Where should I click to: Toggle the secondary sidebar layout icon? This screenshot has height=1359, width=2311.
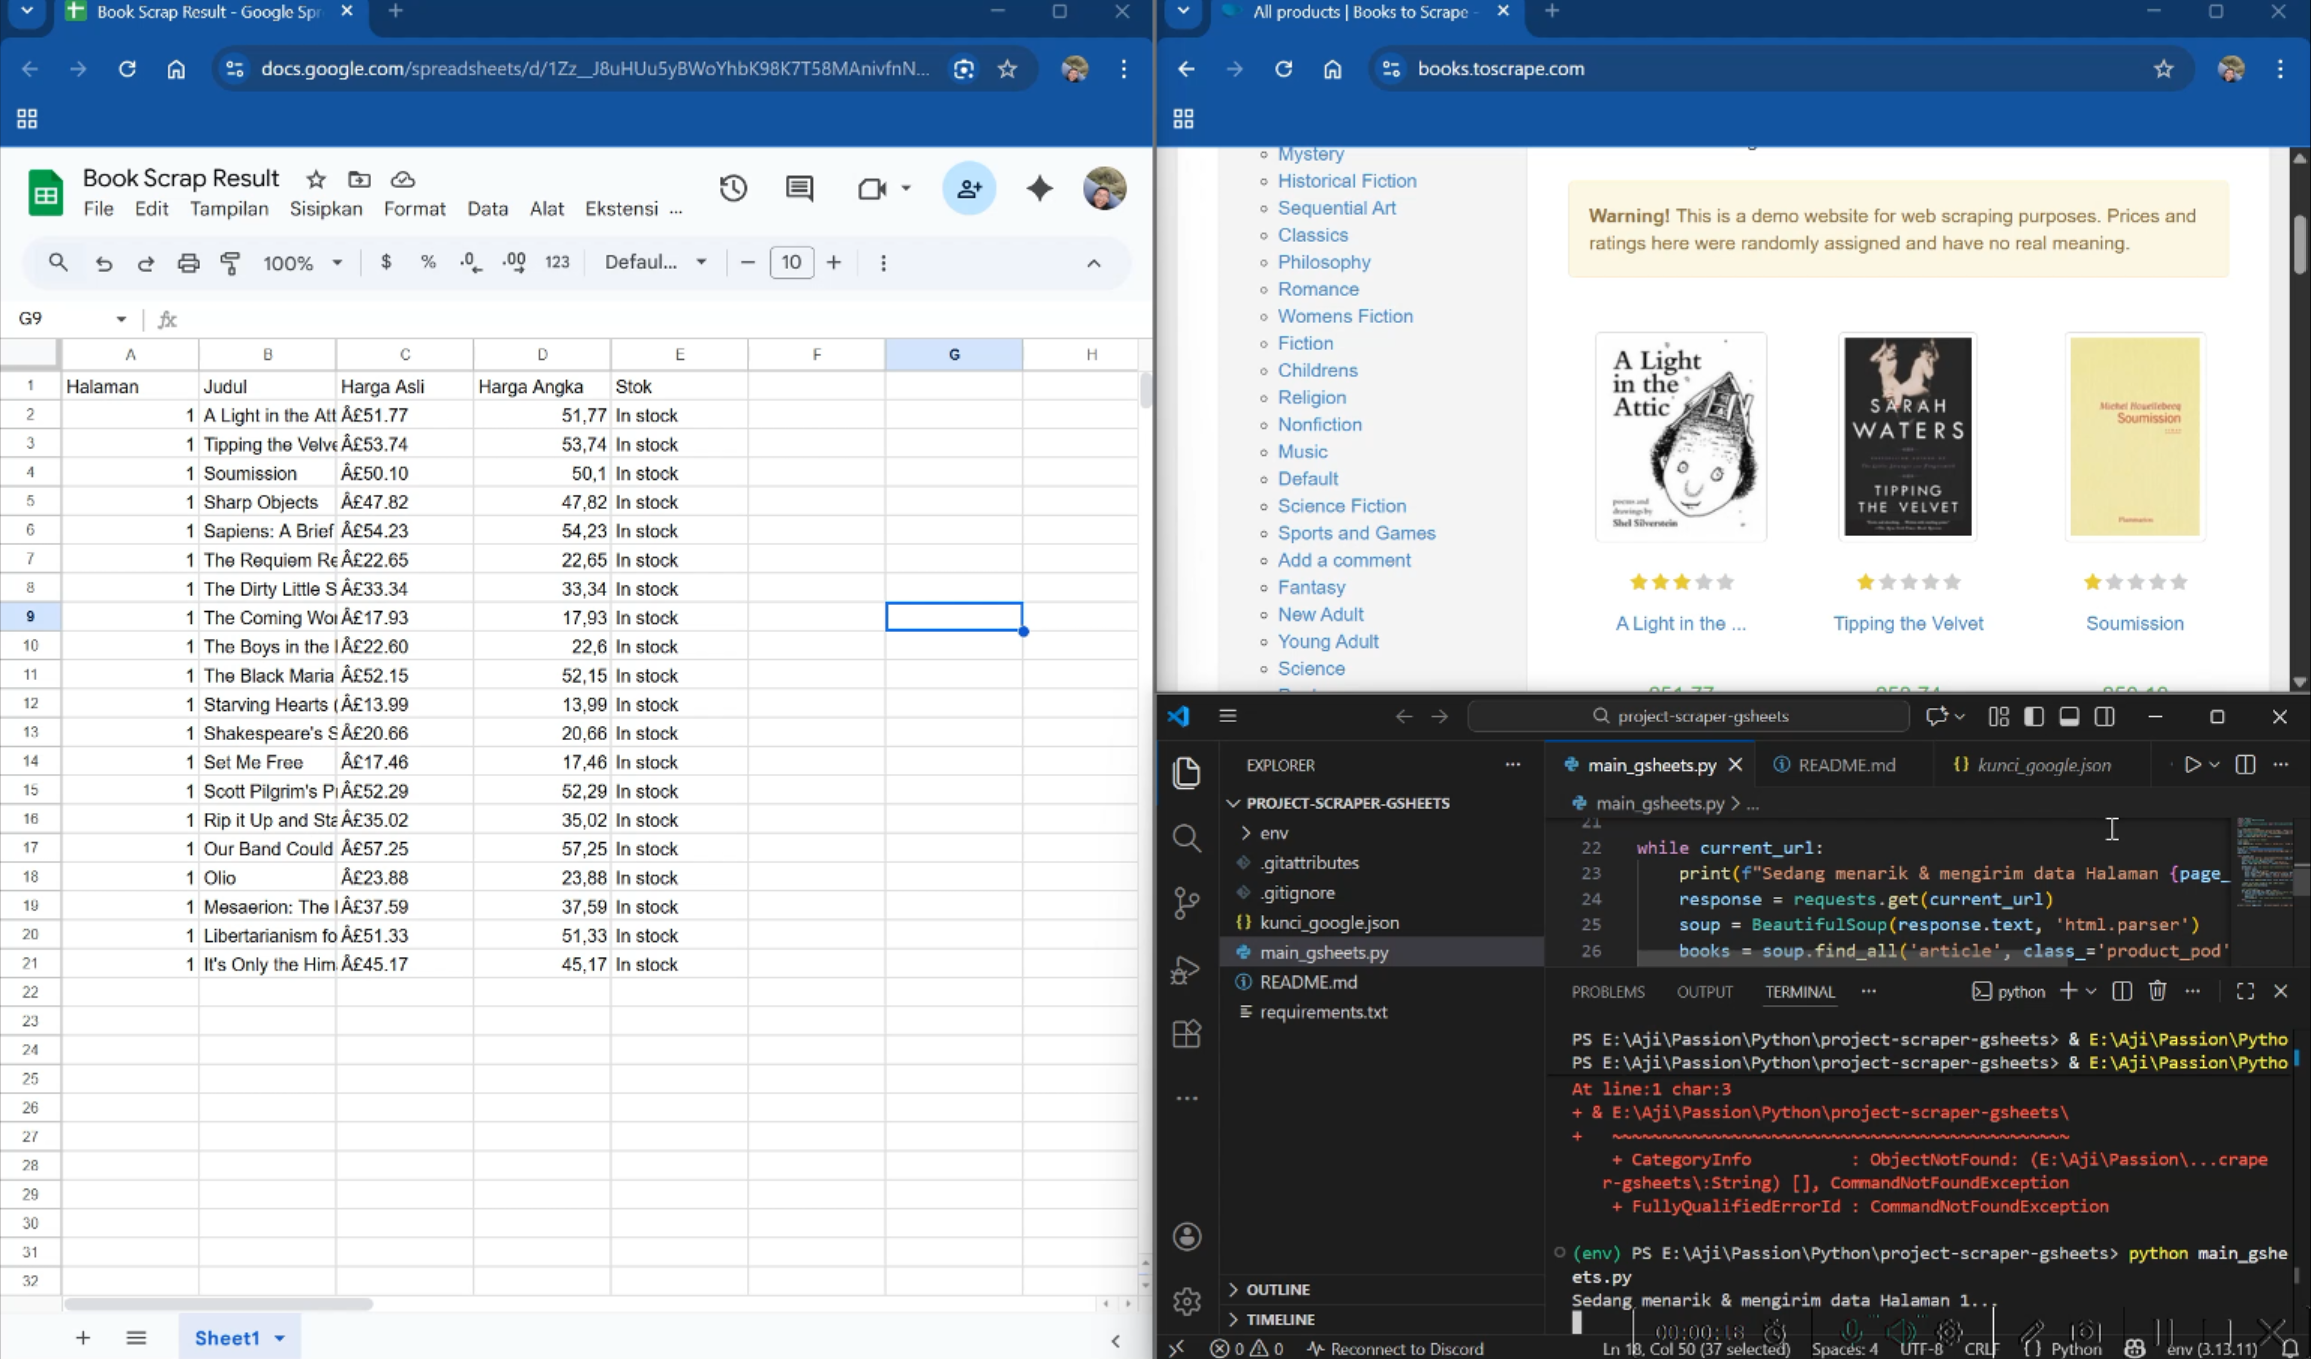2105,716
